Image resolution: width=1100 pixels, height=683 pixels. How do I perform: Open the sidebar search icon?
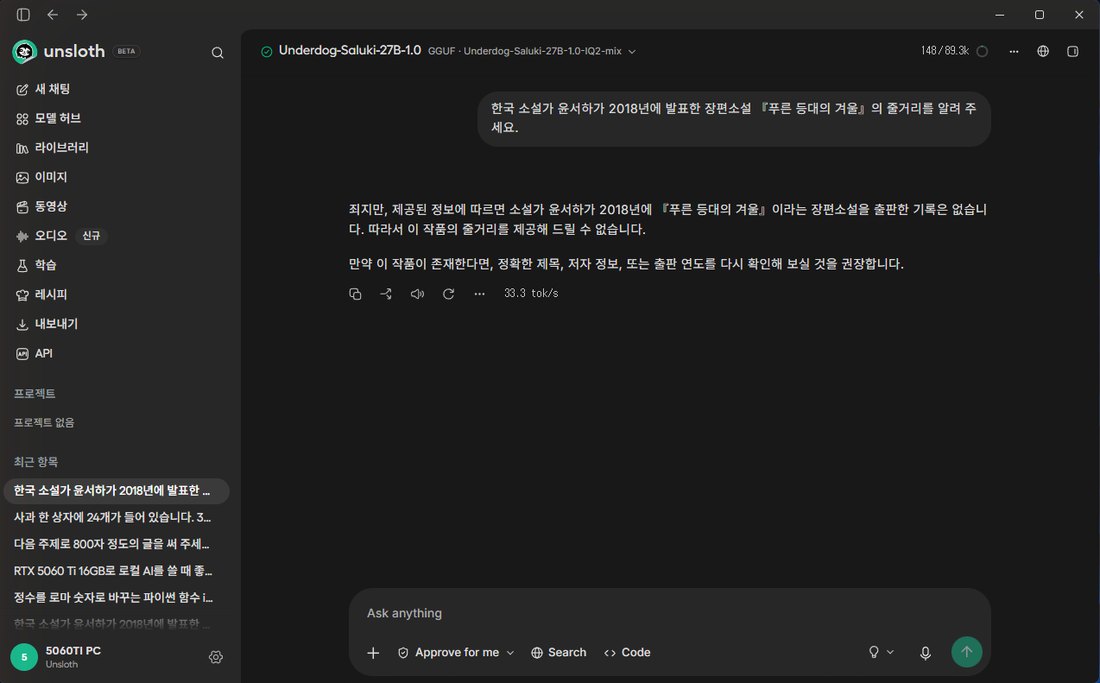pos(217,53)
